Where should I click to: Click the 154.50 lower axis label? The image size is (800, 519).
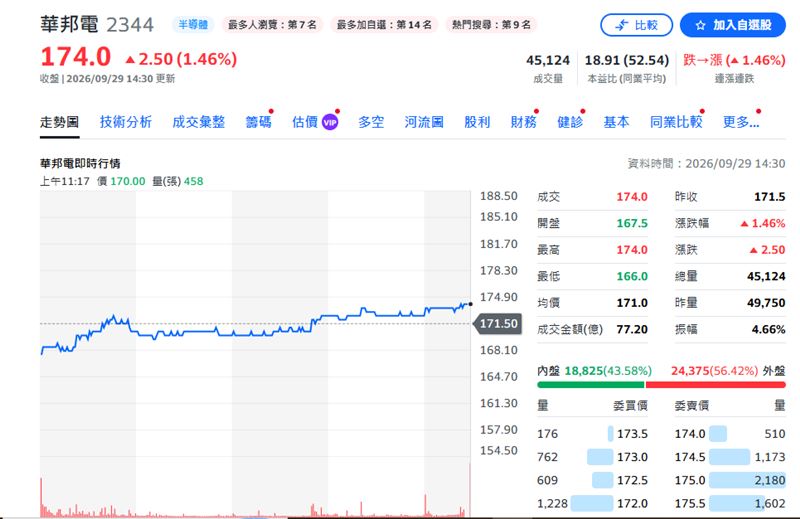(498, 451)
